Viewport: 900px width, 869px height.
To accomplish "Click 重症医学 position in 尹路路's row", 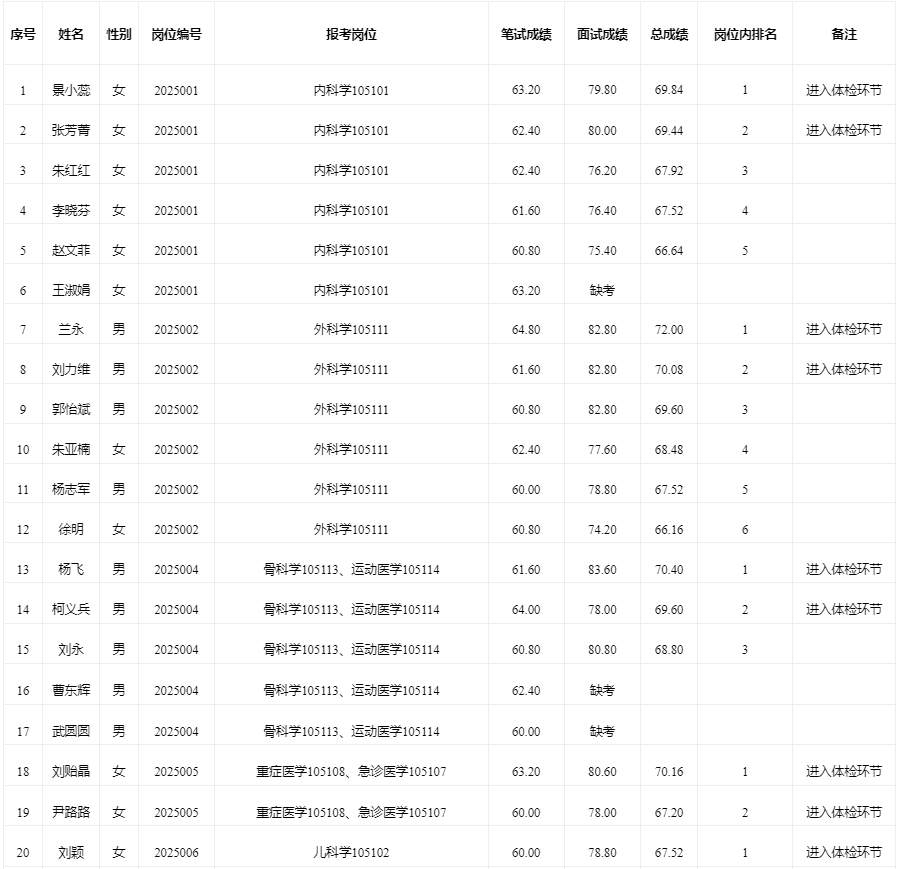I will pyautogui.click(x=351, y=812).
